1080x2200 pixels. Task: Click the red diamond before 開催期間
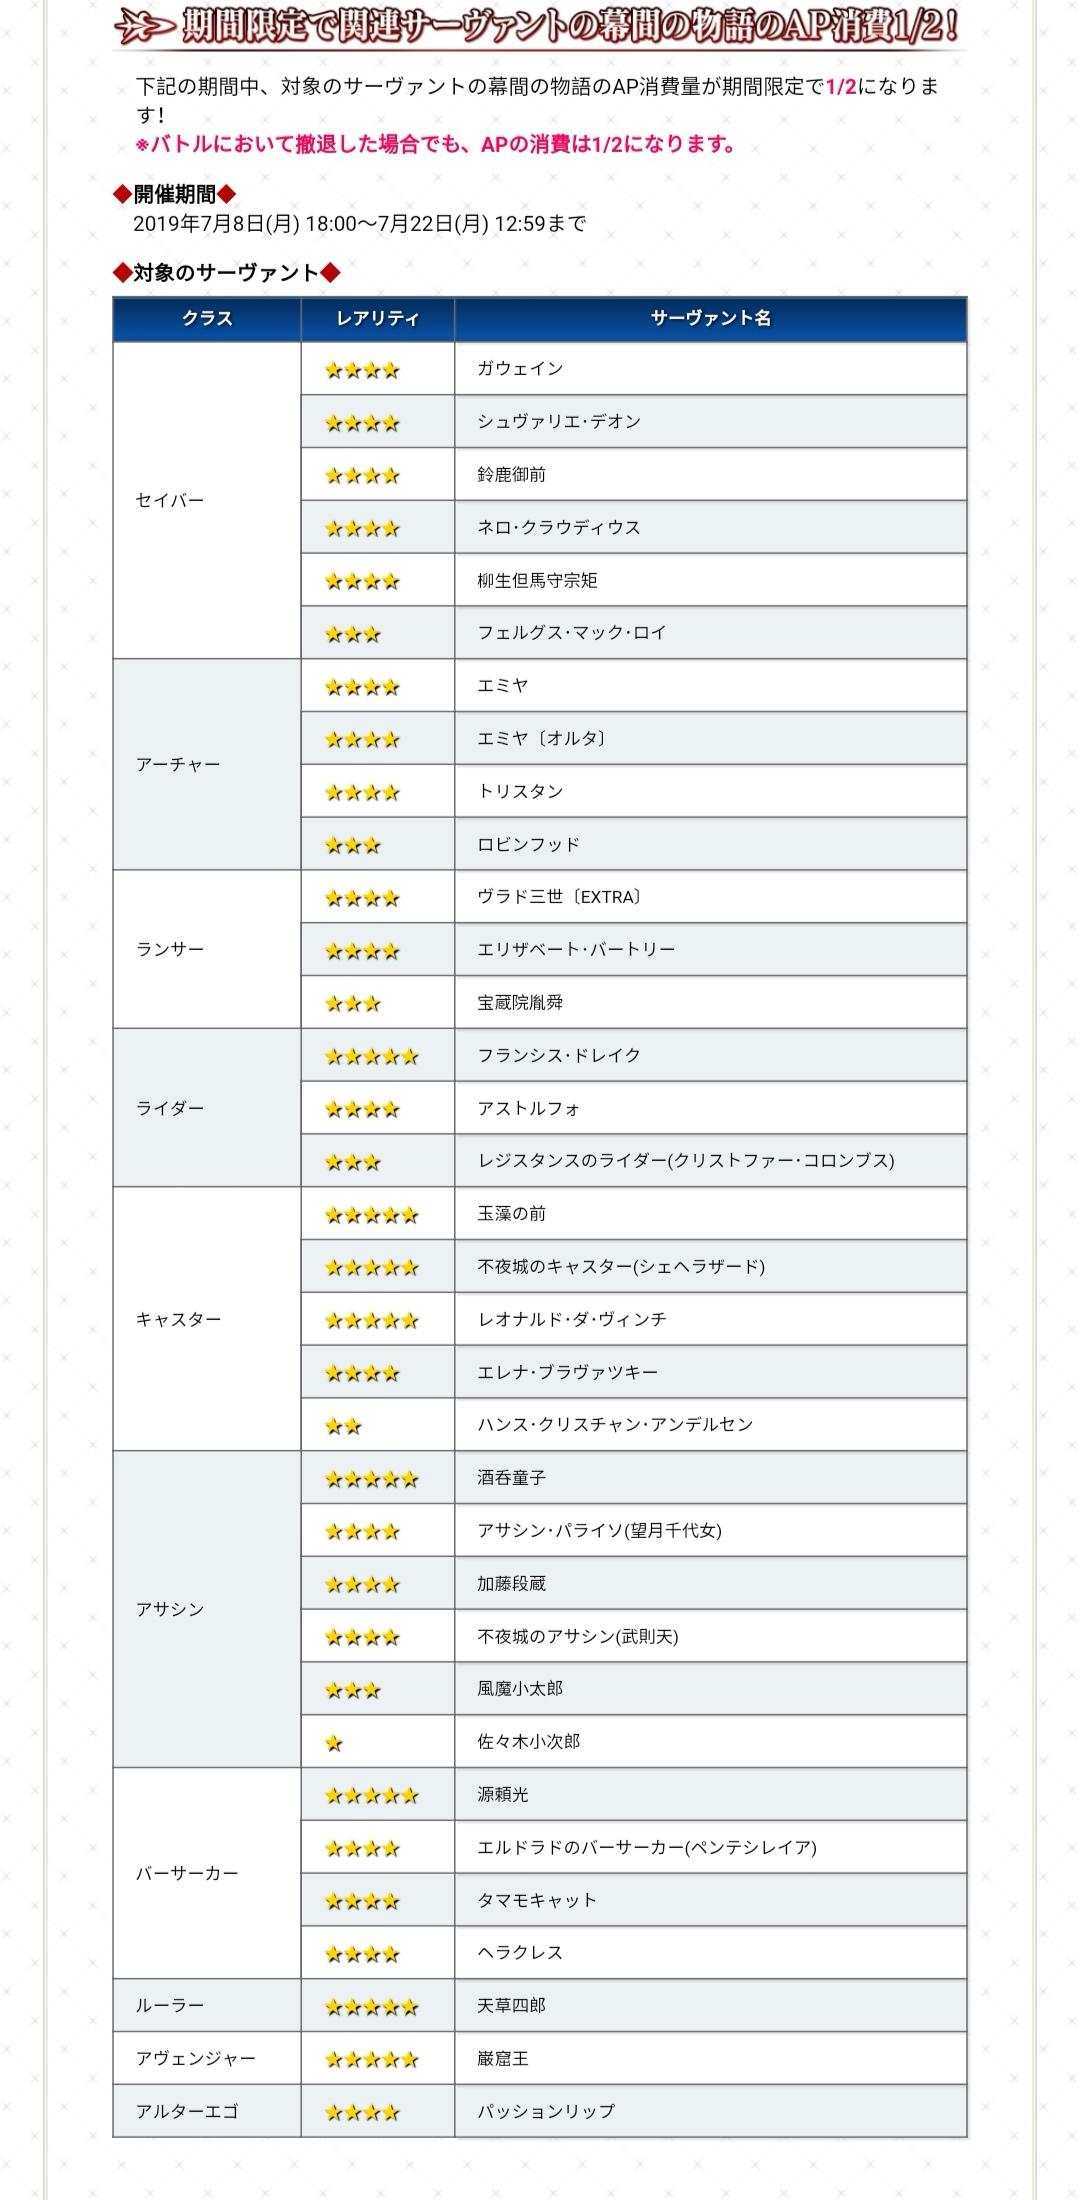(122, 194)
